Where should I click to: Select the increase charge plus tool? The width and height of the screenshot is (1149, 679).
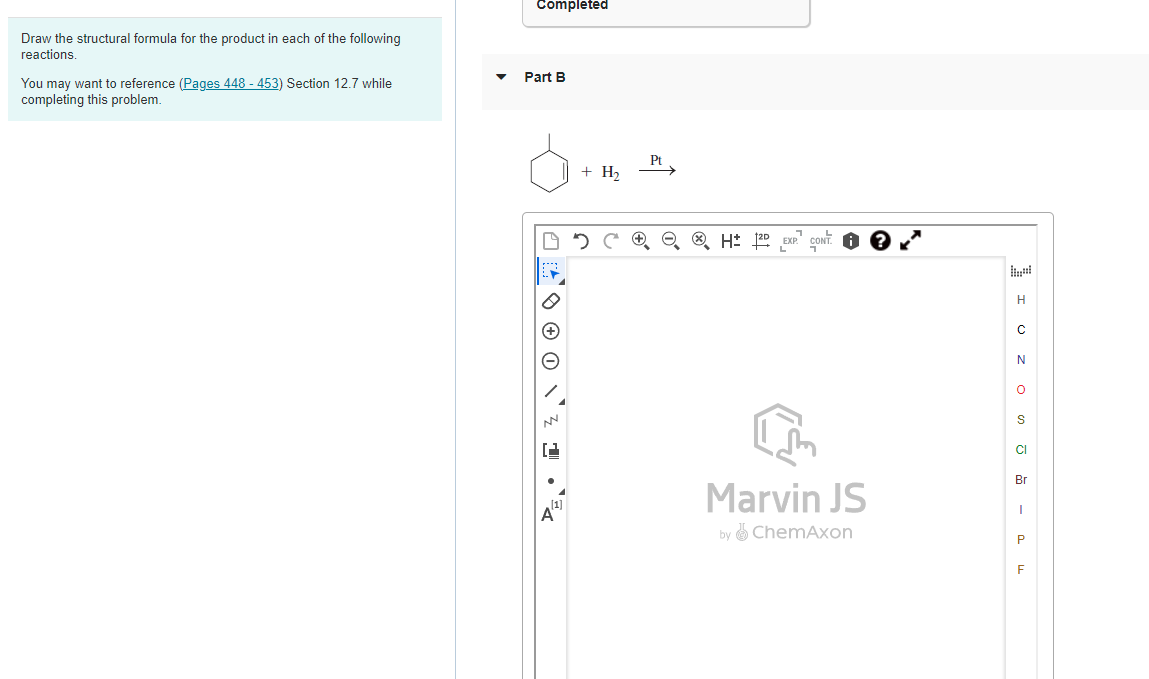551,331
